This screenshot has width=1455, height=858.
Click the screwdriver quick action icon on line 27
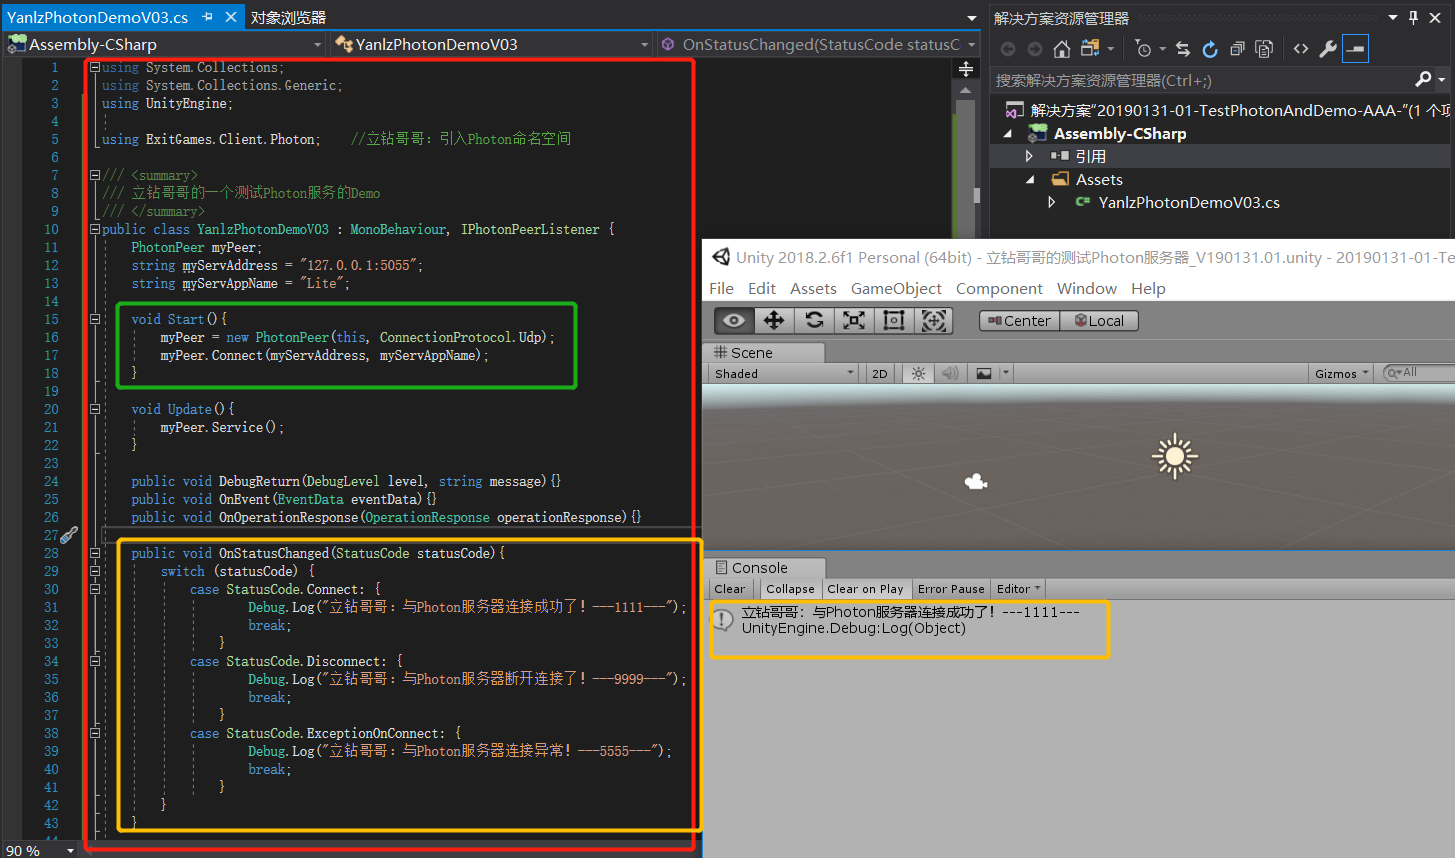[x=69, y=535]
